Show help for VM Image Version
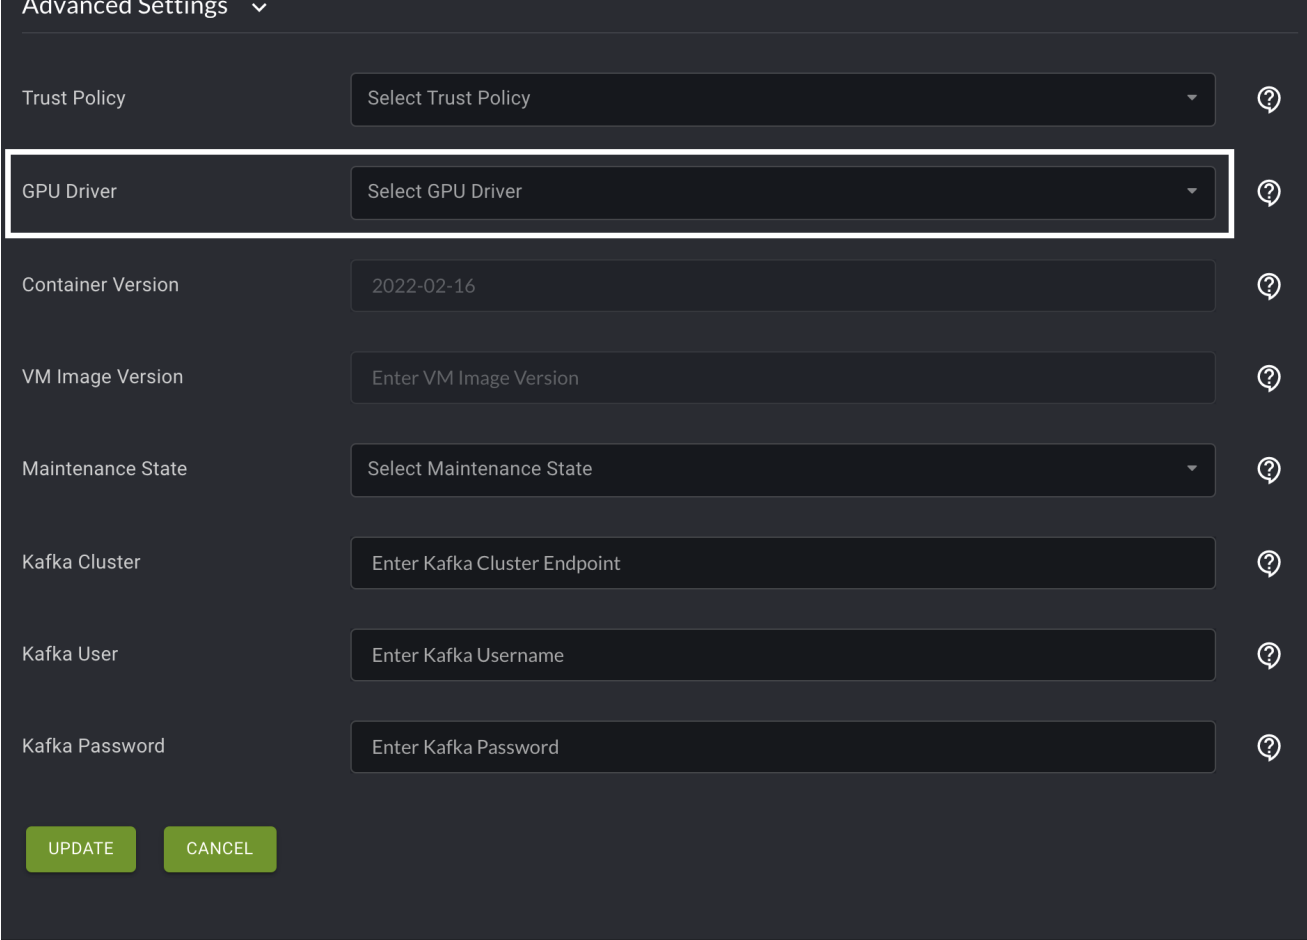Screen dimensions: 1307x940 (1269, 377)
